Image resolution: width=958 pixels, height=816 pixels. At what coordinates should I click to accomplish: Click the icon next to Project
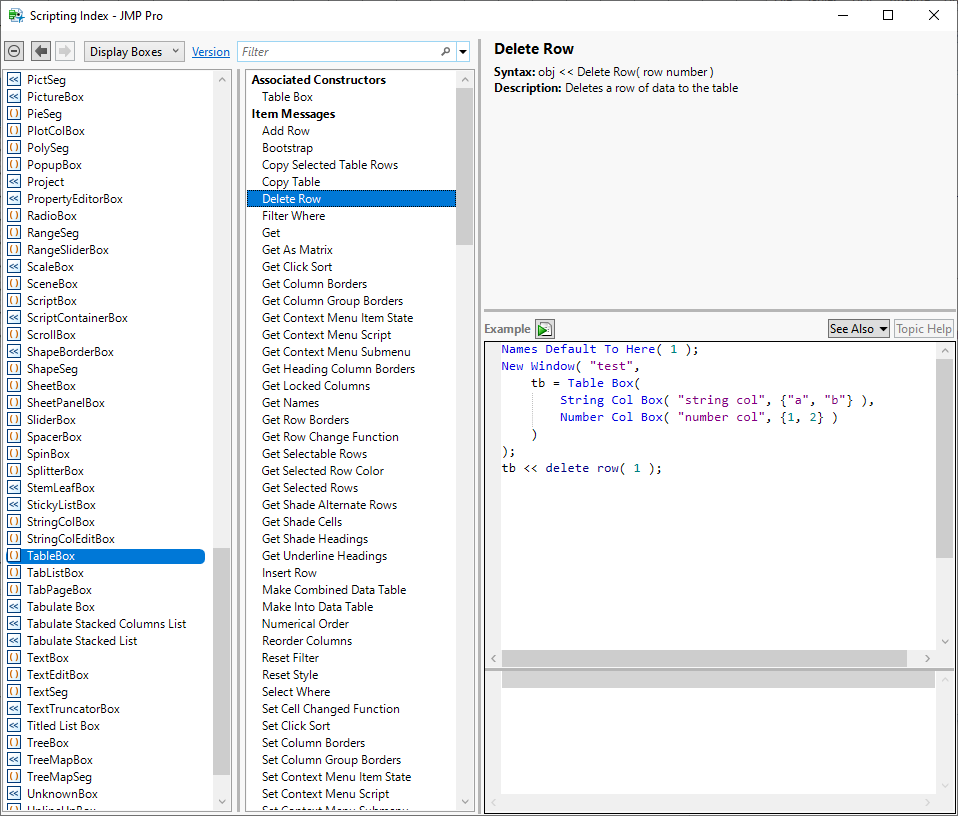click(14, 182)
